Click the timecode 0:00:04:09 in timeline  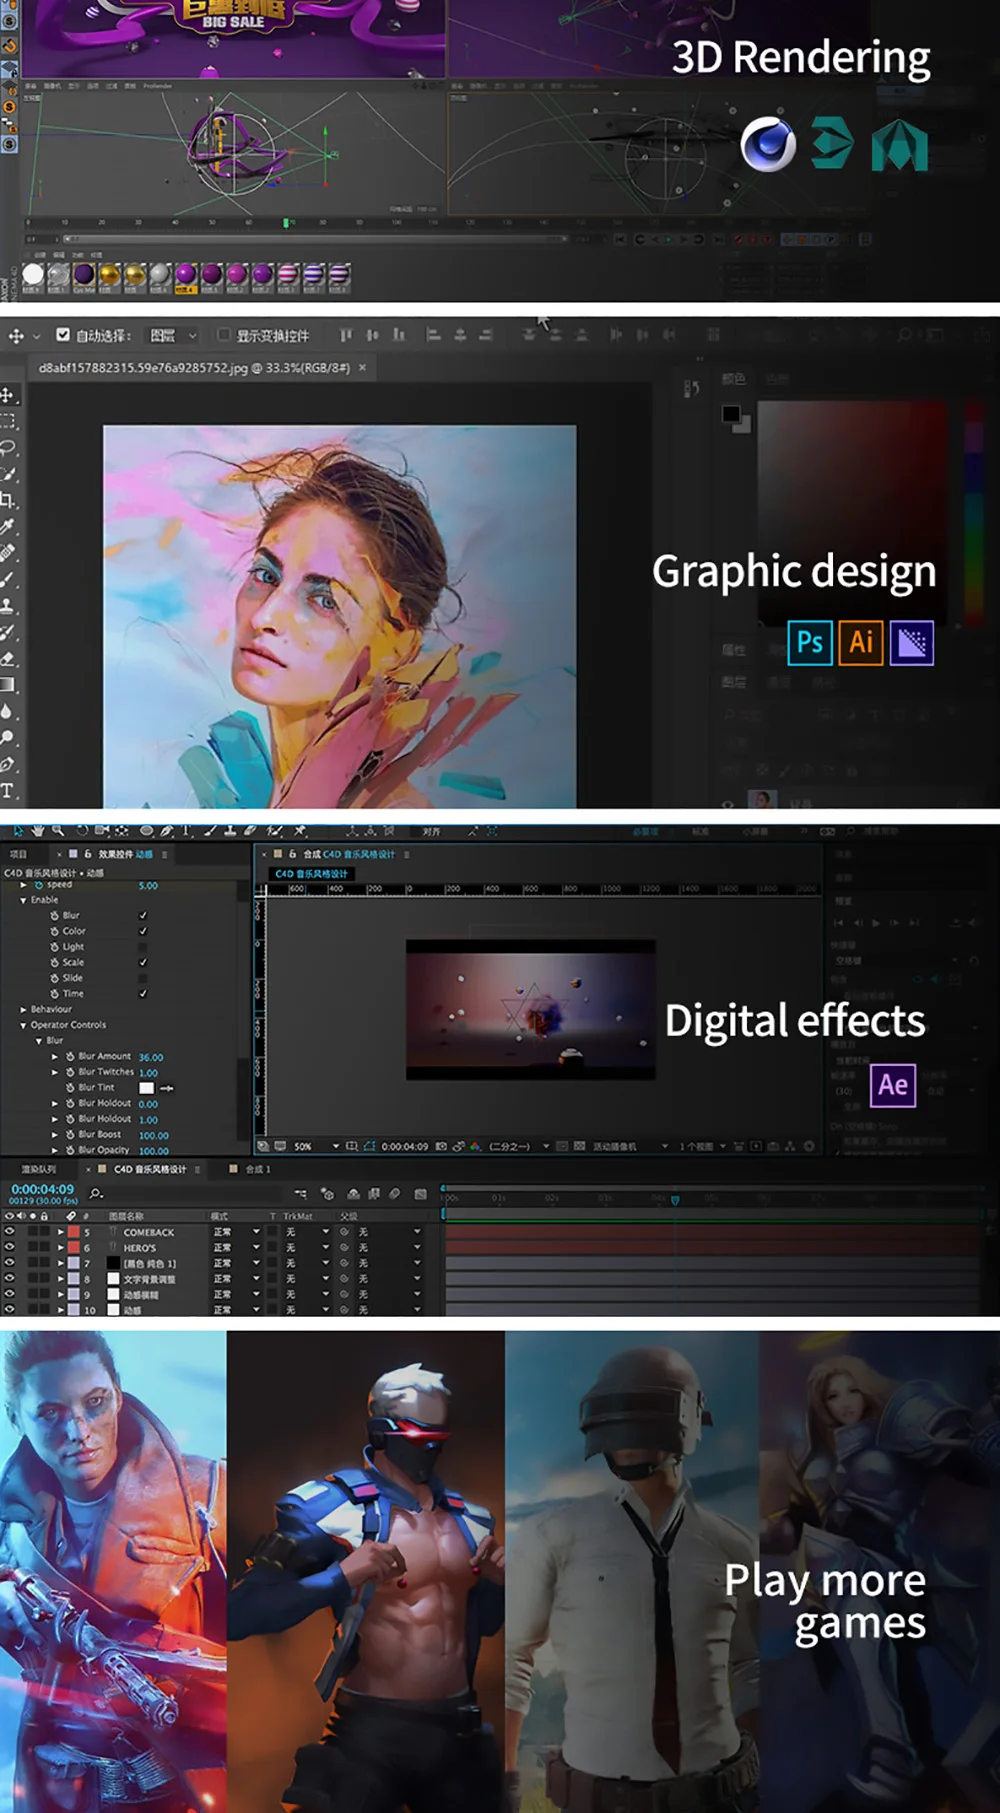coord(43,1189)
